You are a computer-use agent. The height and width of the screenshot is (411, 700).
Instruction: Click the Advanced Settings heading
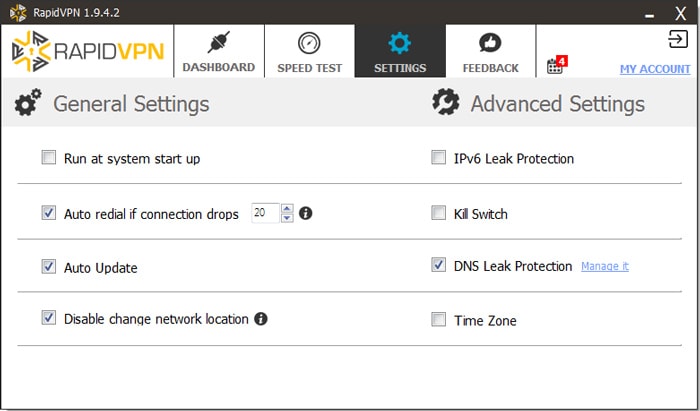point(558,104)
